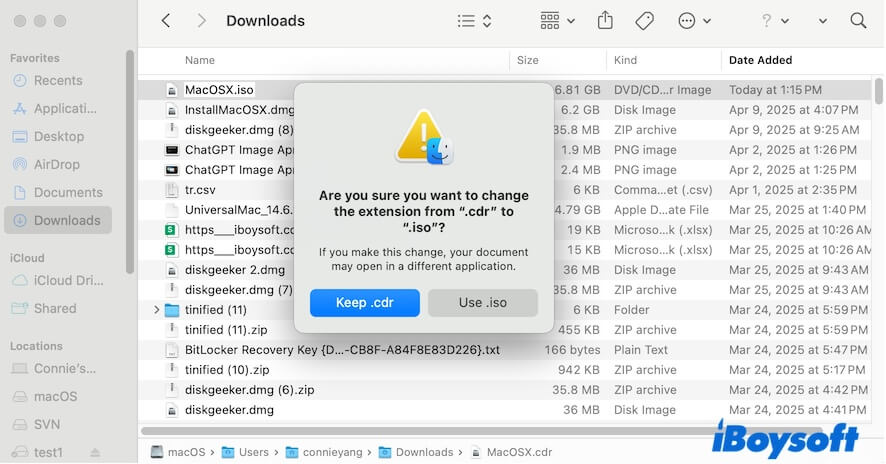
Task: Click the Keep .cdr button
Action: point(365,303)
